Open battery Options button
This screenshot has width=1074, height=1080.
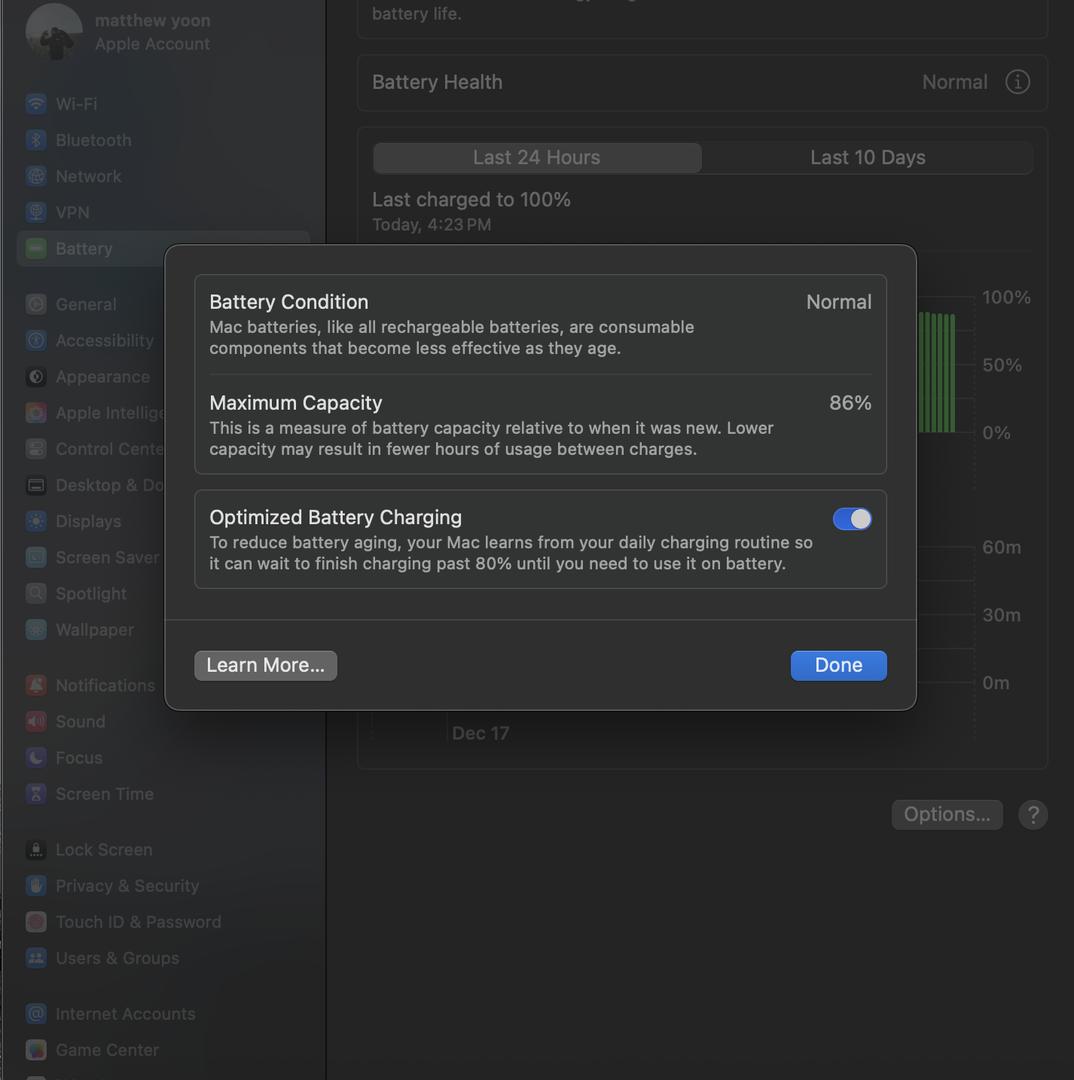tap(946, 814)
